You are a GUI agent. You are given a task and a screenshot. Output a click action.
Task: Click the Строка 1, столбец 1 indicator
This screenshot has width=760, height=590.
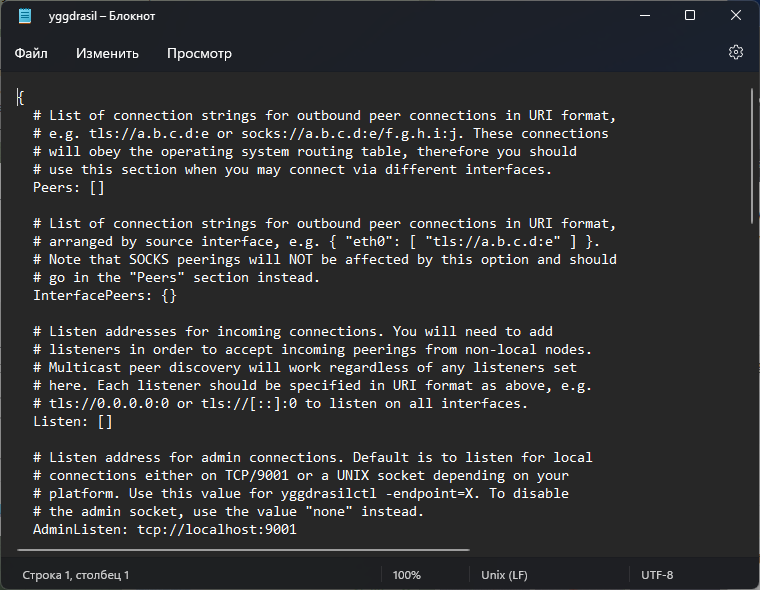click(76, 575)
